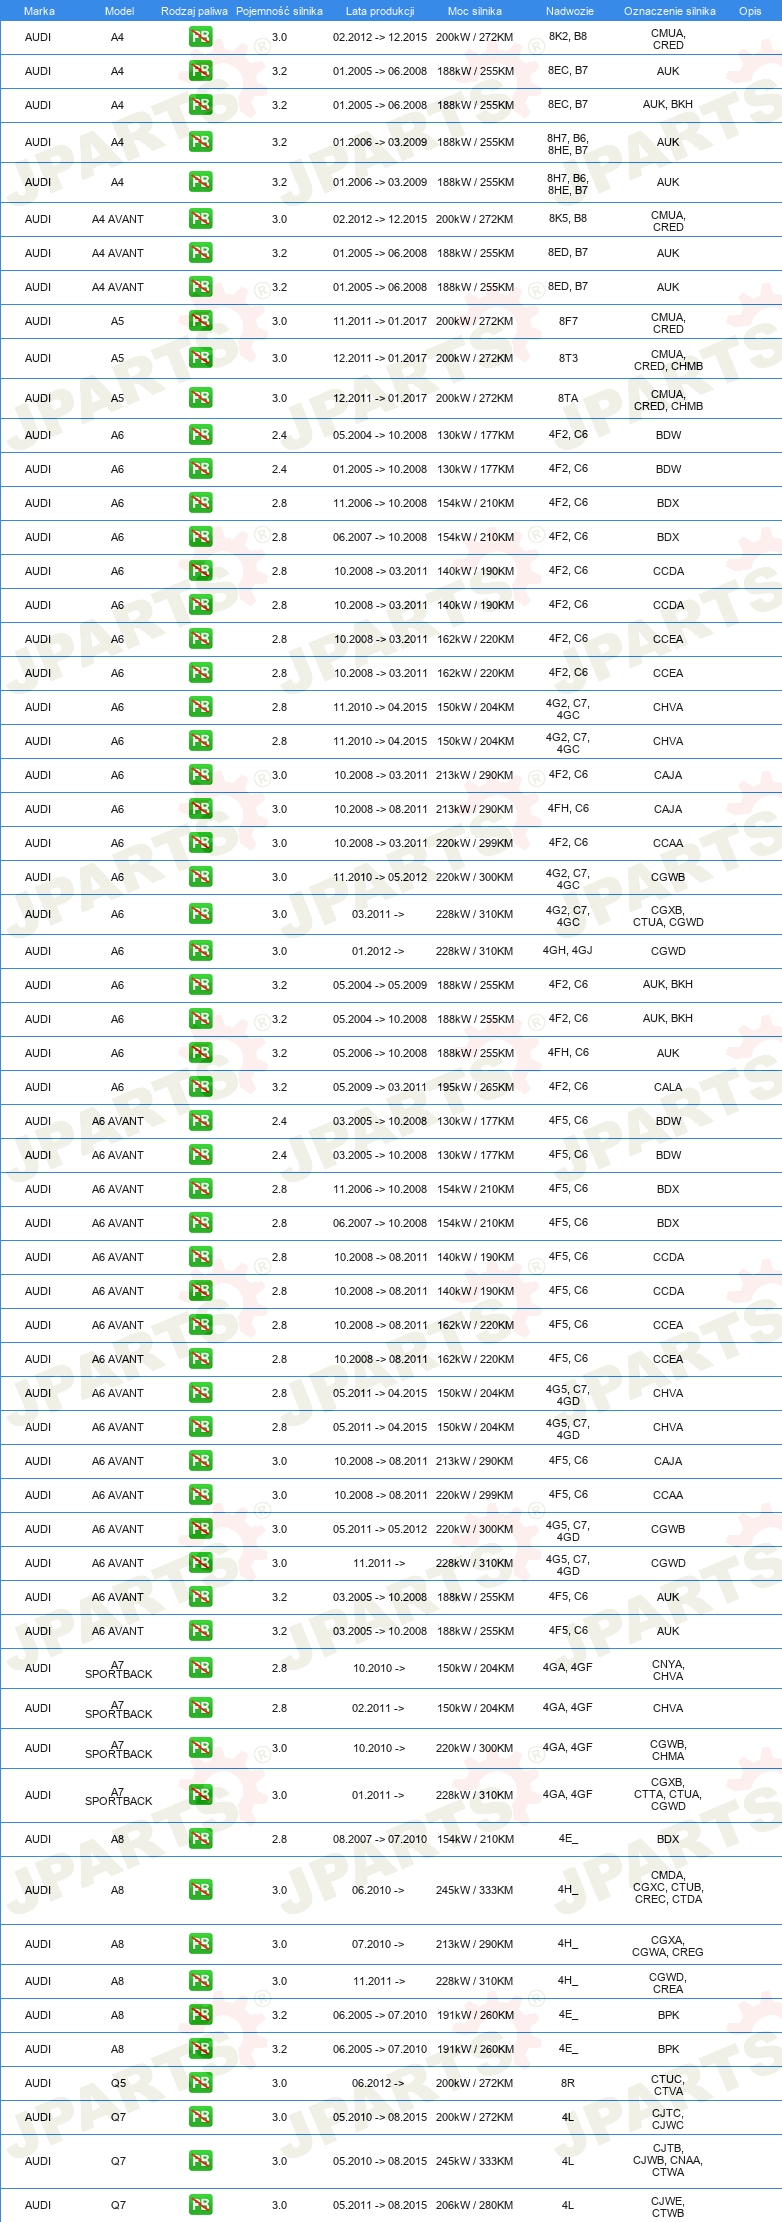Select the '02.2011 ->' production date
782x2222 pixels.
pos(378,1708)
